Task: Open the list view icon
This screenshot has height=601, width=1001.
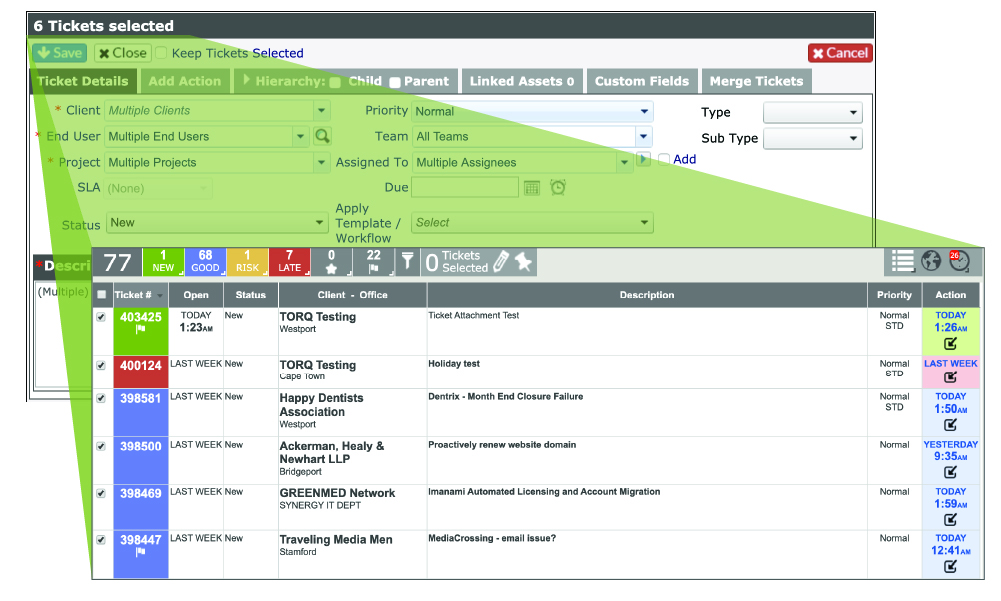Action: (903, 261)
